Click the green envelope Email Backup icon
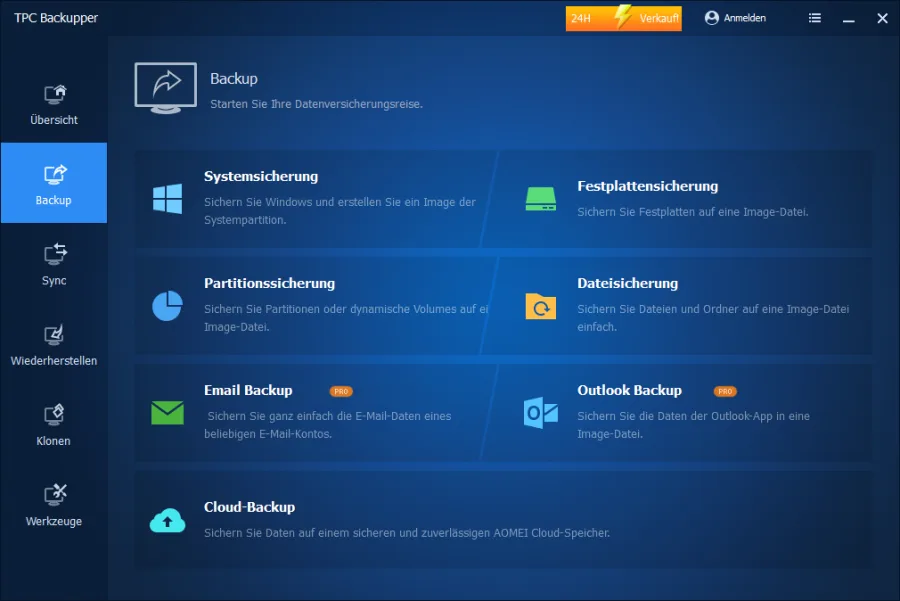The image size is (900, 601). click(168, 413)
